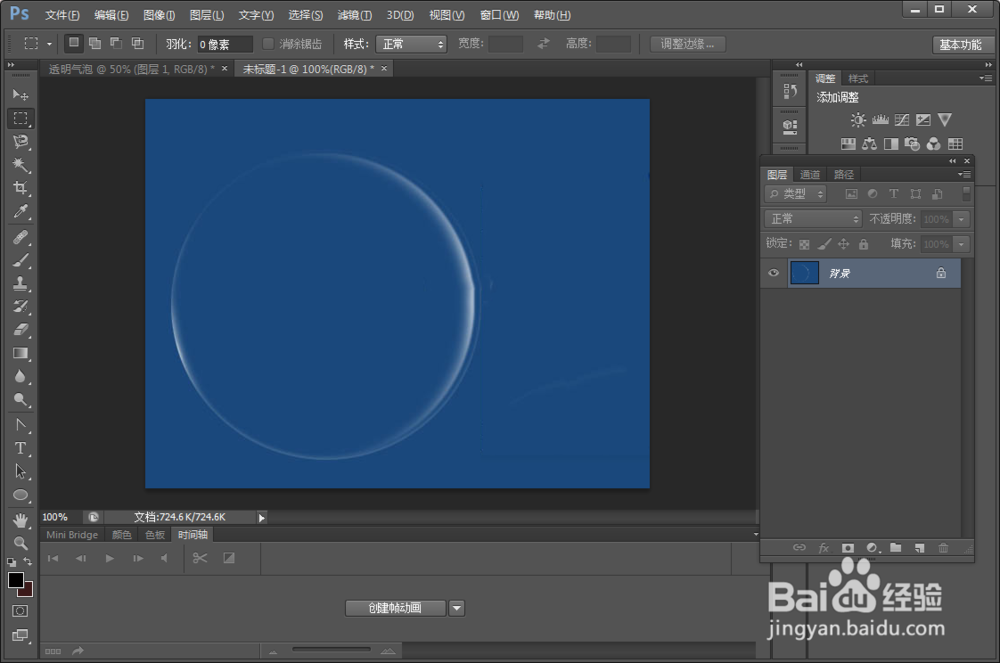Open the blend mode 正常 dropdown
This screenshot has width=1000, height=663.
point(813,219)
